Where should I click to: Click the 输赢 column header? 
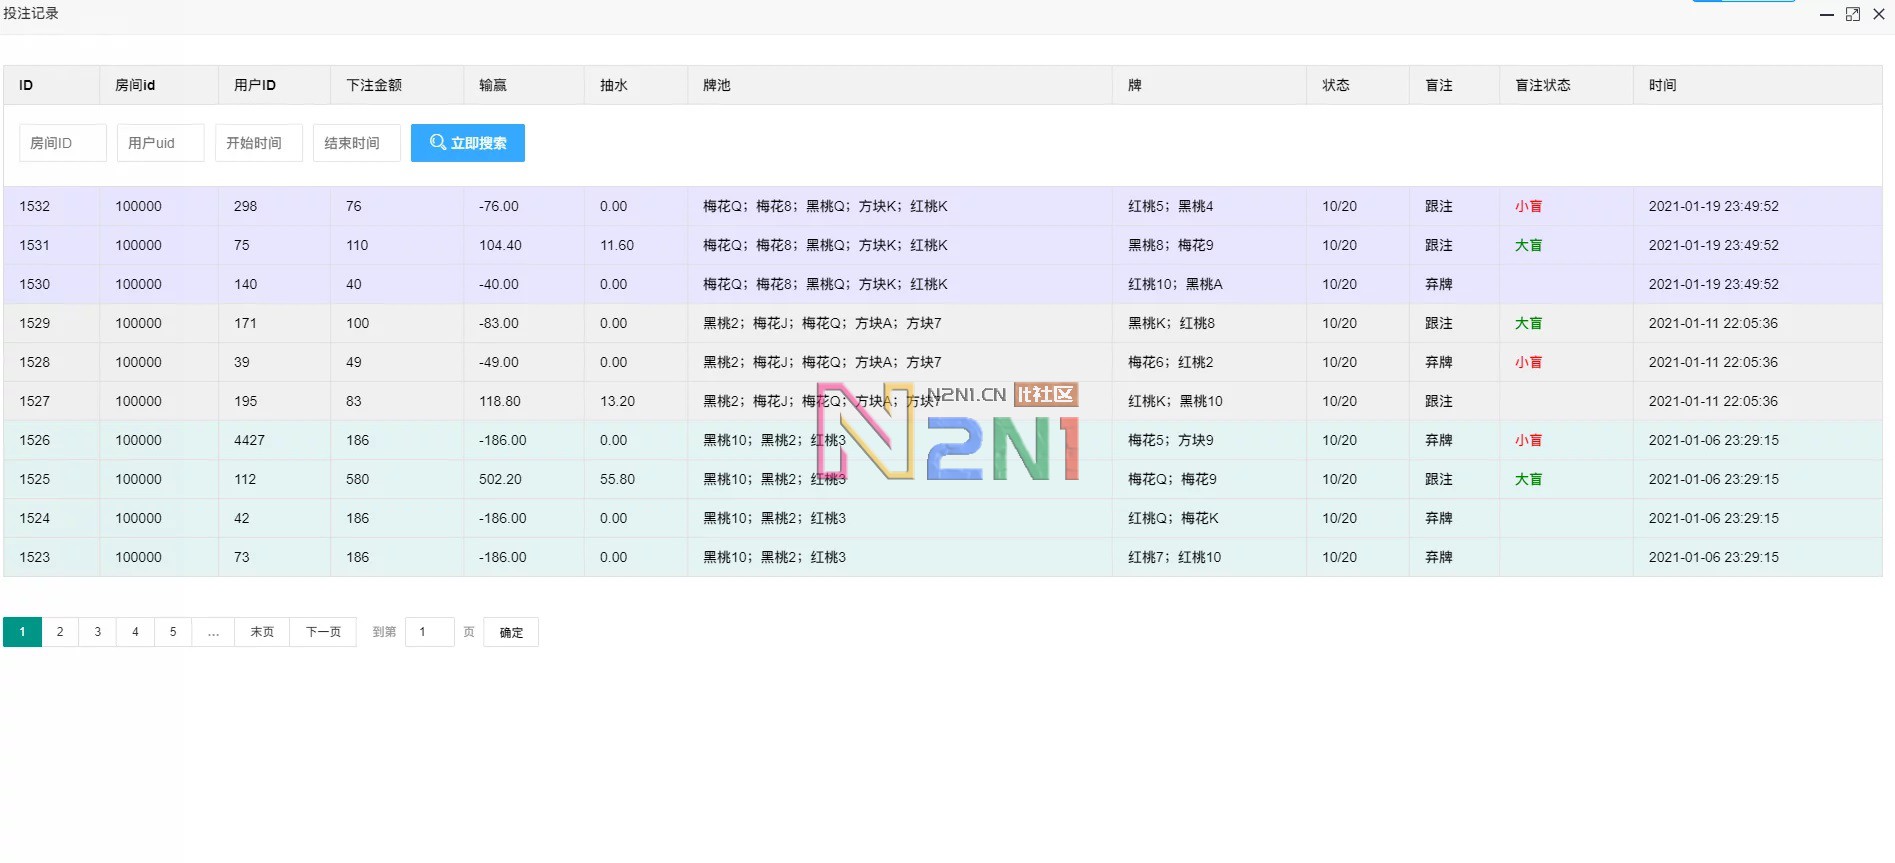pyautogui.click(x=493, y=85)
